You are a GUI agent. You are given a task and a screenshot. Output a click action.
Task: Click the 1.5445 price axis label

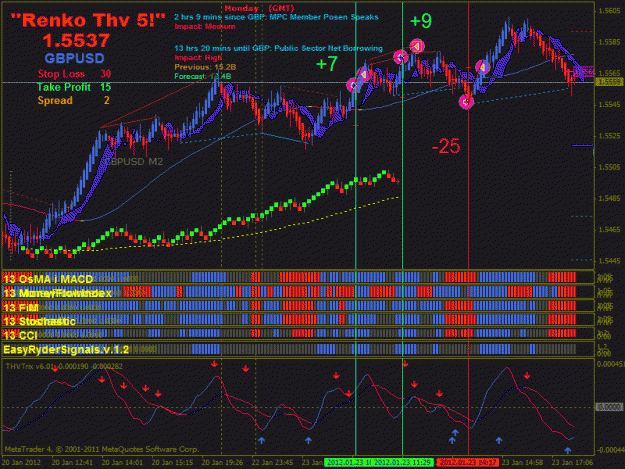tap(609, 261)
